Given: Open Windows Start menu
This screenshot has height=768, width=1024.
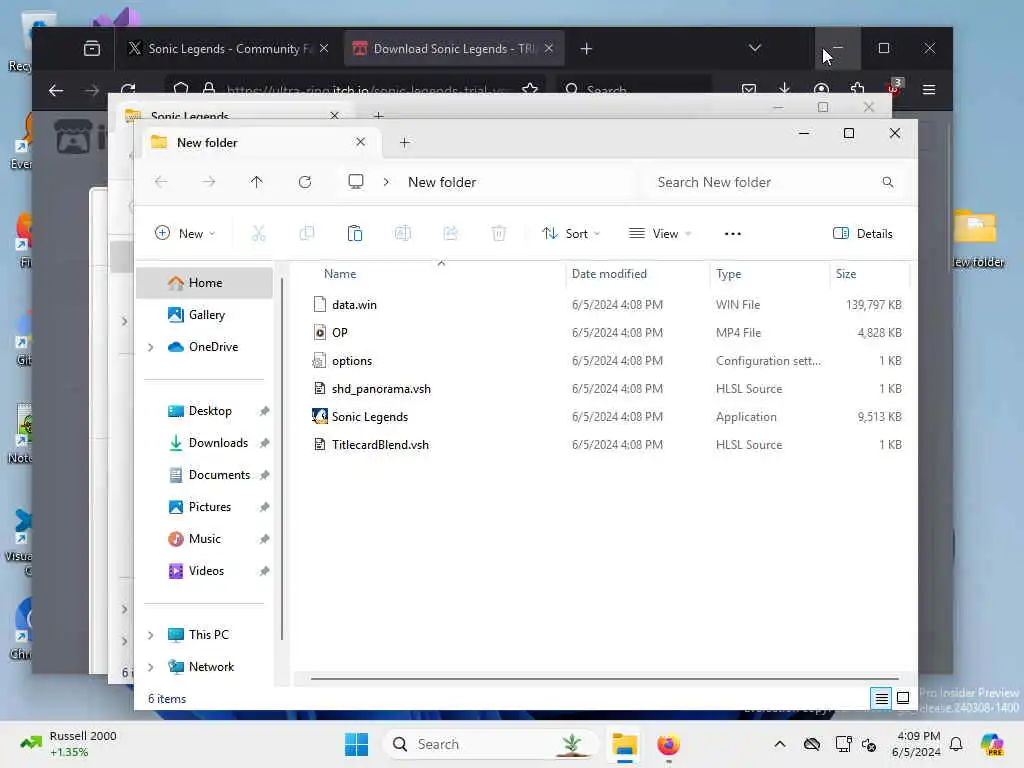Looking at the screenshot, I should click(x=357, y=744).
